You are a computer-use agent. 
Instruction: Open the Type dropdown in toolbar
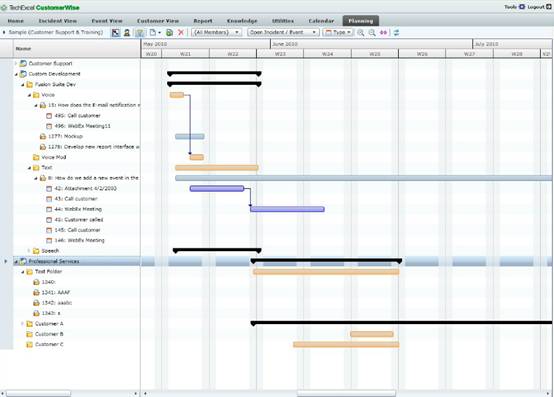click(x=338, y=32)
